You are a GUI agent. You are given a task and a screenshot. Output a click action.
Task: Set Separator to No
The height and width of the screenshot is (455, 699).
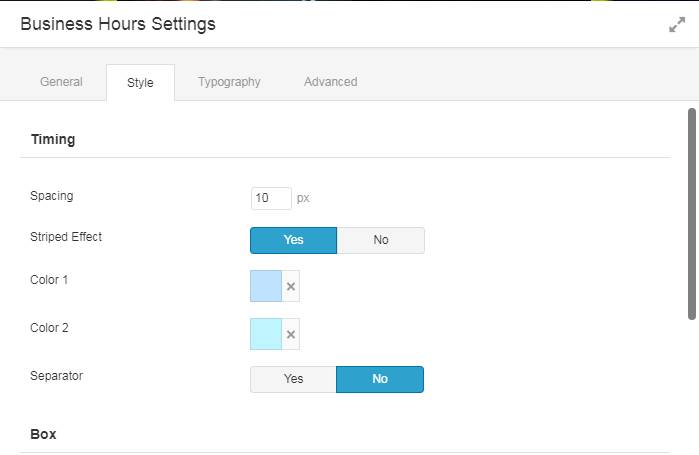pyautogui.click(x=380, y=379)
